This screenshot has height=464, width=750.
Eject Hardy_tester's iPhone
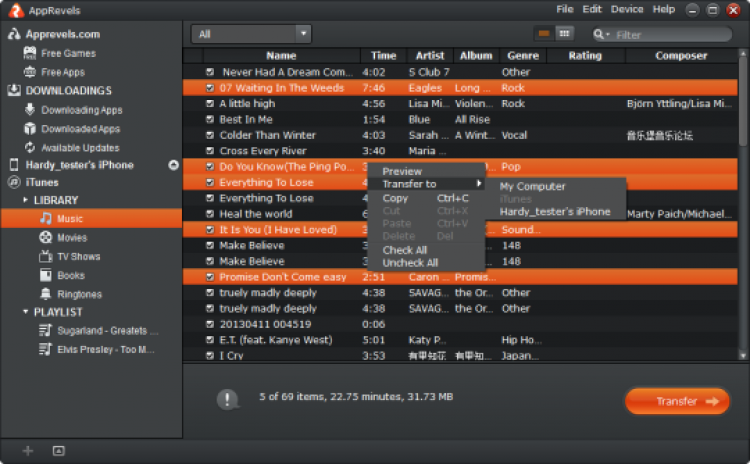(x=174, y=165)
